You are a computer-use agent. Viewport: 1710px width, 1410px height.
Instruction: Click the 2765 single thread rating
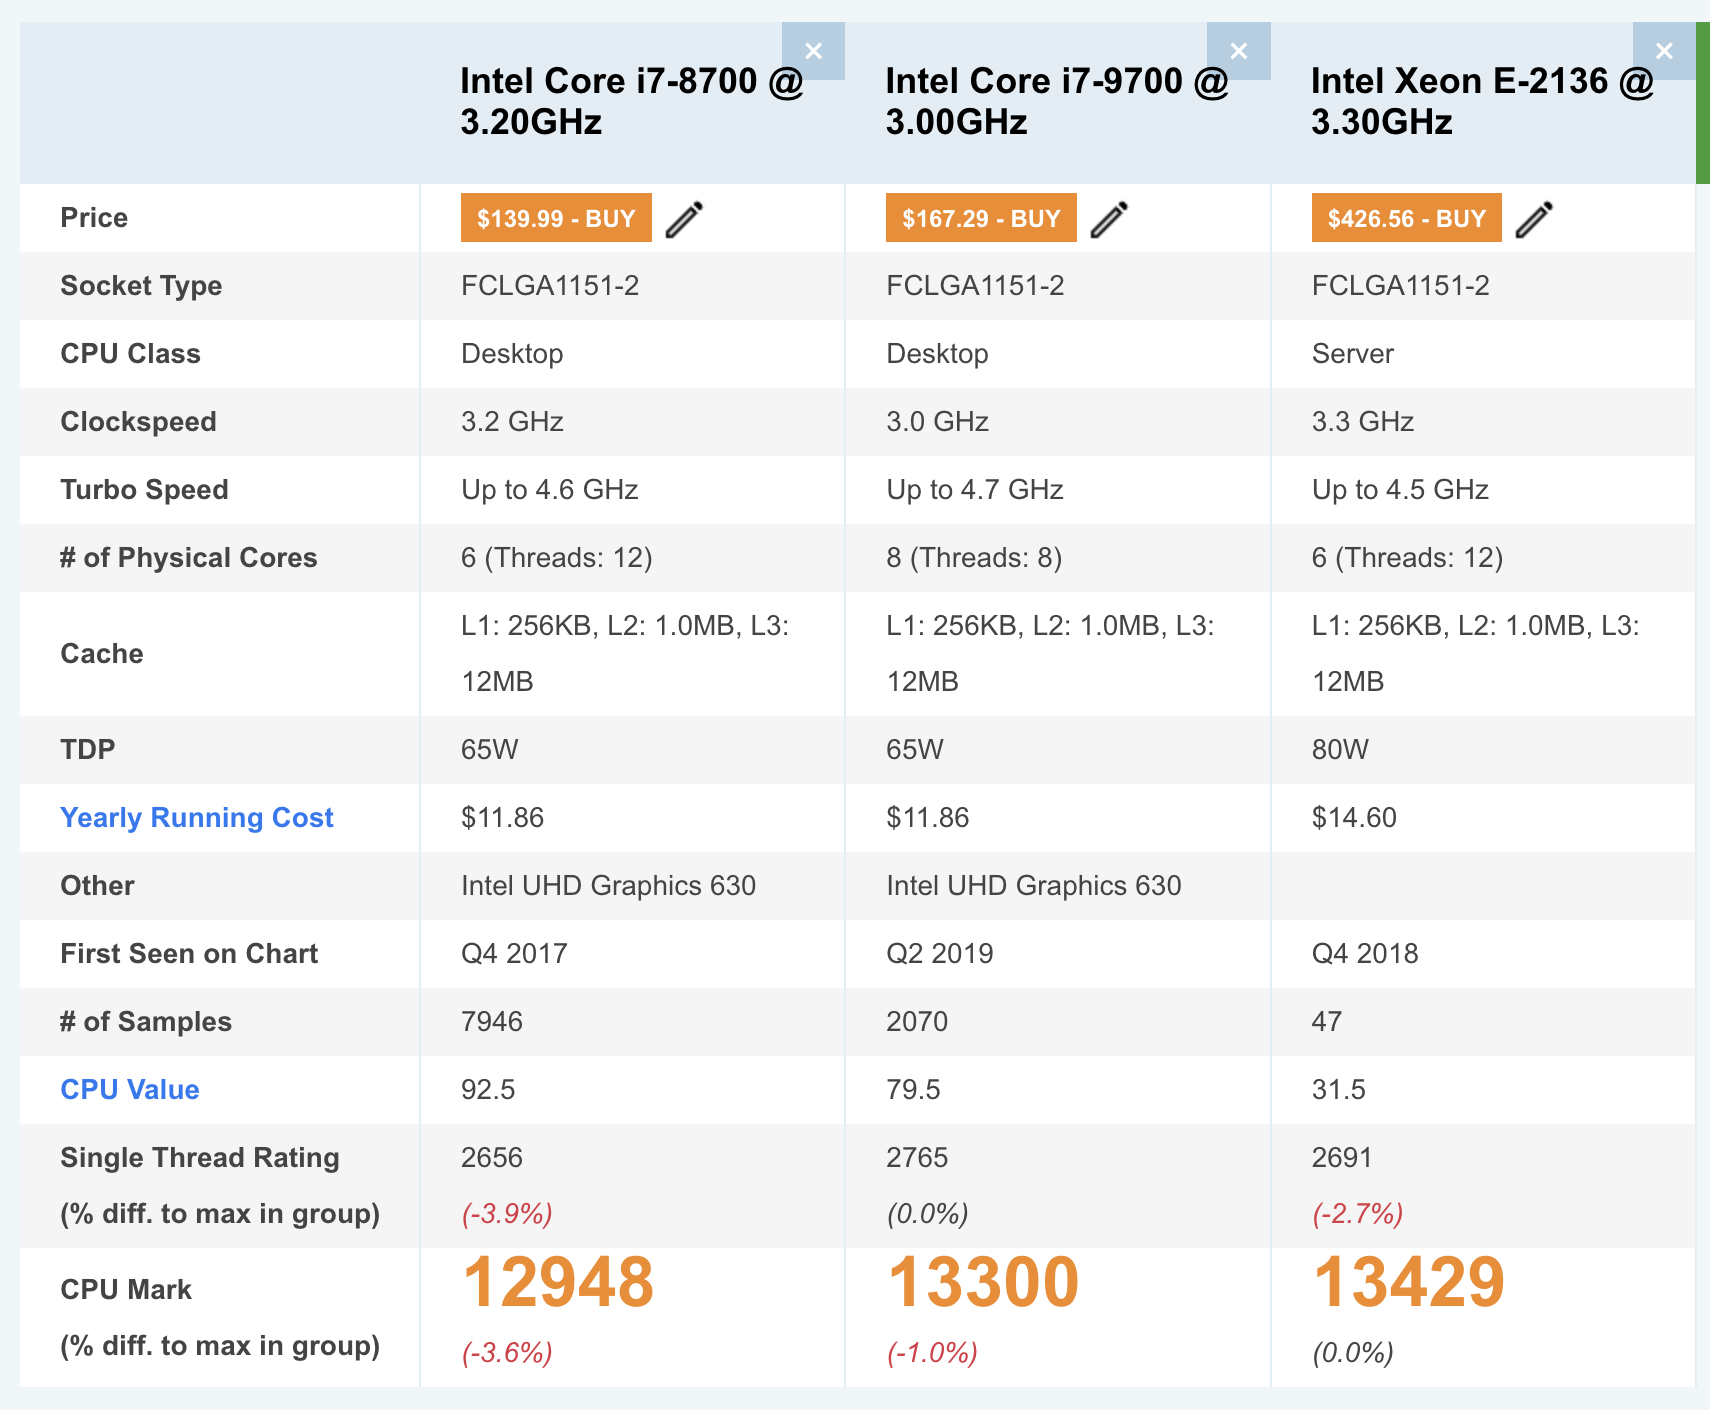click(917, 1157)
